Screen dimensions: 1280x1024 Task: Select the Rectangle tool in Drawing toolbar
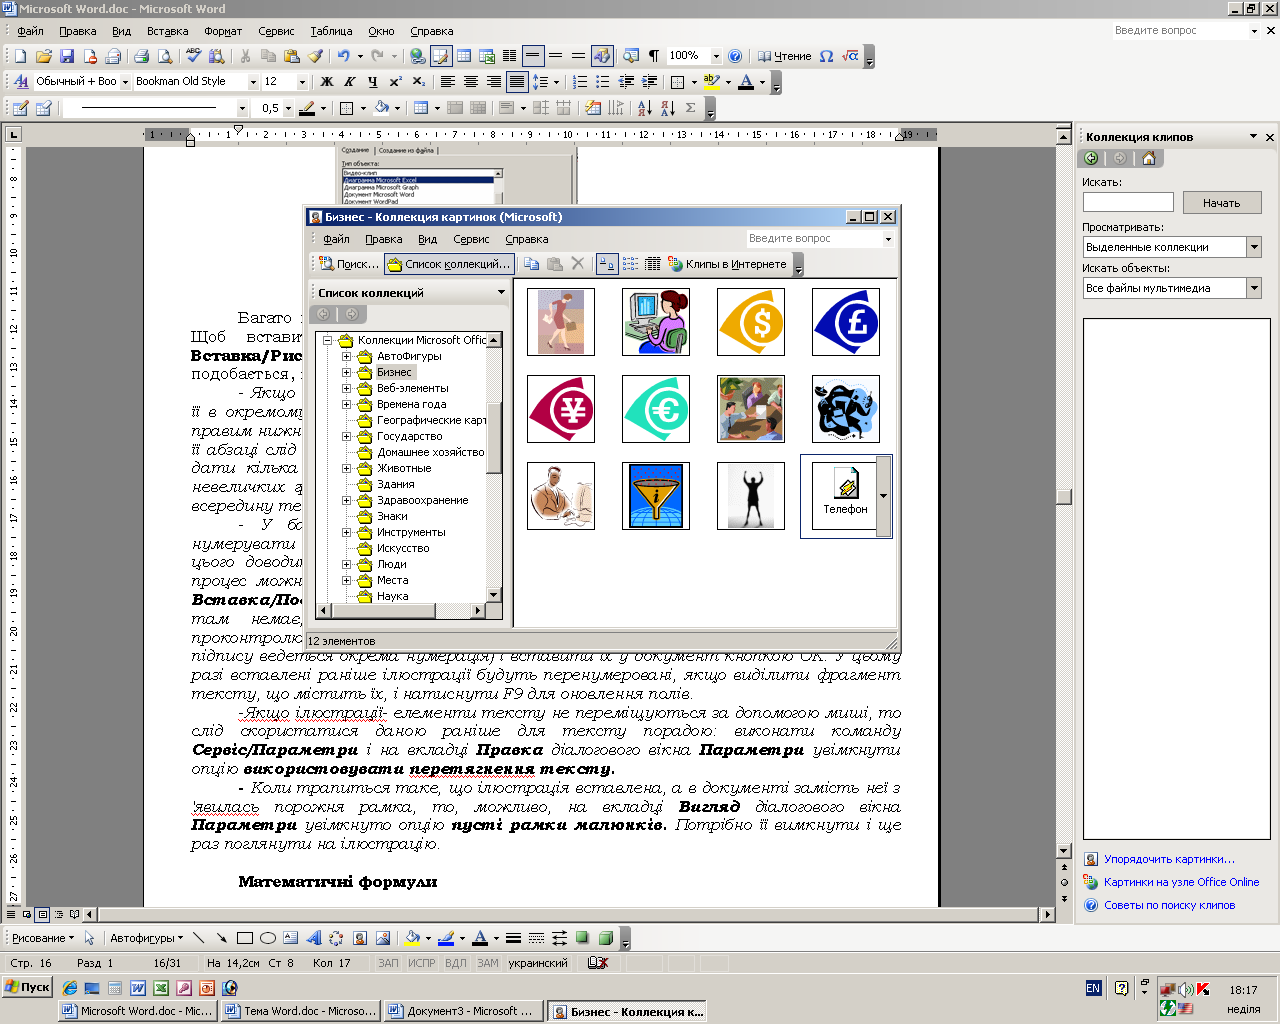pyautogui.click(x=245, y=938)
